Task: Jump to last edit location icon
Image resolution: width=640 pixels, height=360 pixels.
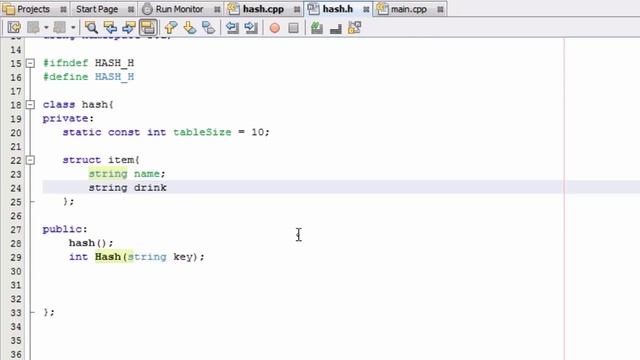Action: (13, 28)
